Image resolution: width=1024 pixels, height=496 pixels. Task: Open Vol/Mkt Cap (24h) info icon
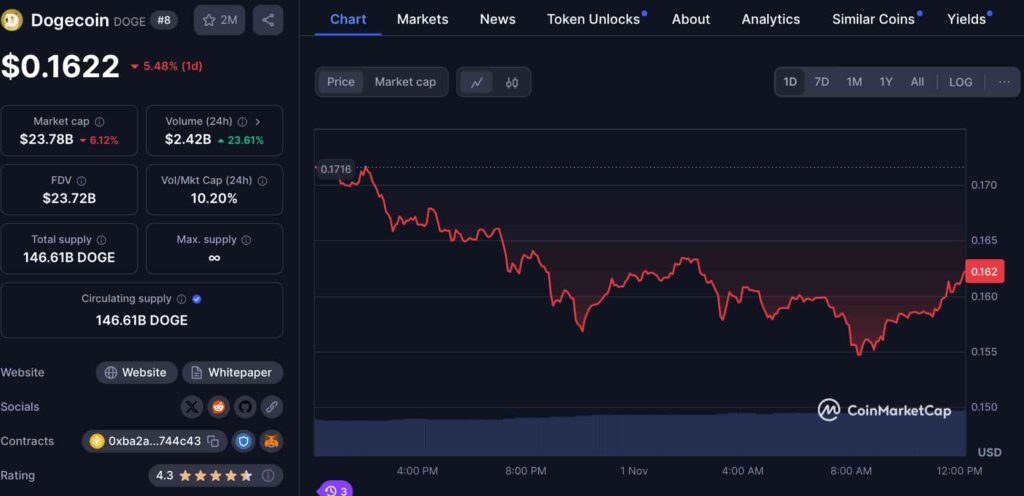point(263,181)
